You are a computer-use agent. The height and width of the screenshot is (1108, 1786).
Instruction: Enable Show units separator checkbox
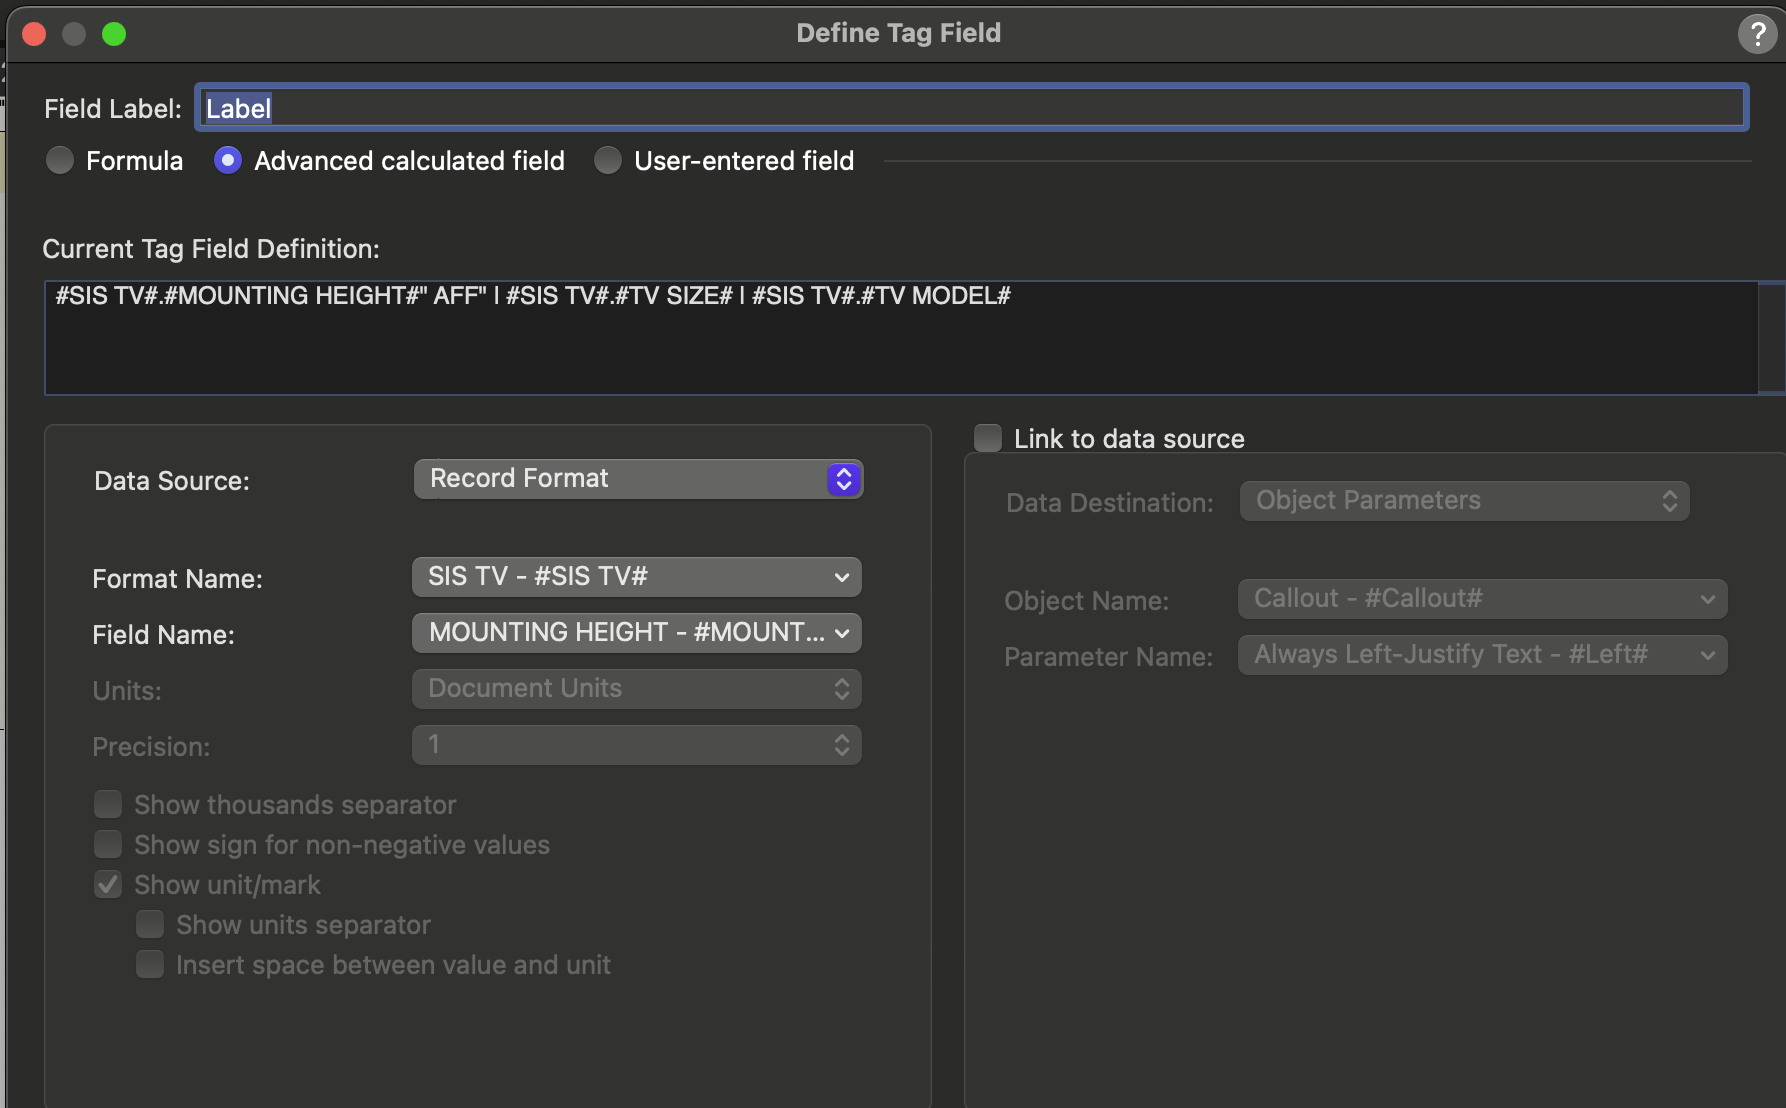pos(150,925)
